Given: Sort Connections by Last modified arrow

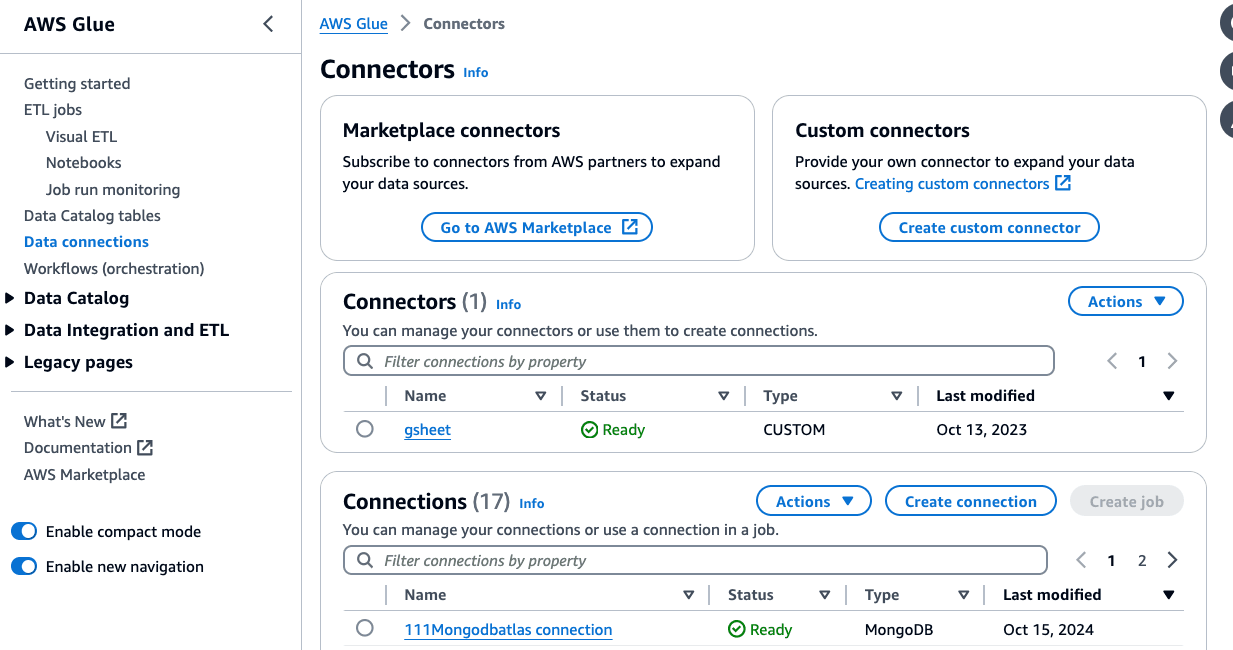Looking at the screenshot, I should click(1169, 595).
